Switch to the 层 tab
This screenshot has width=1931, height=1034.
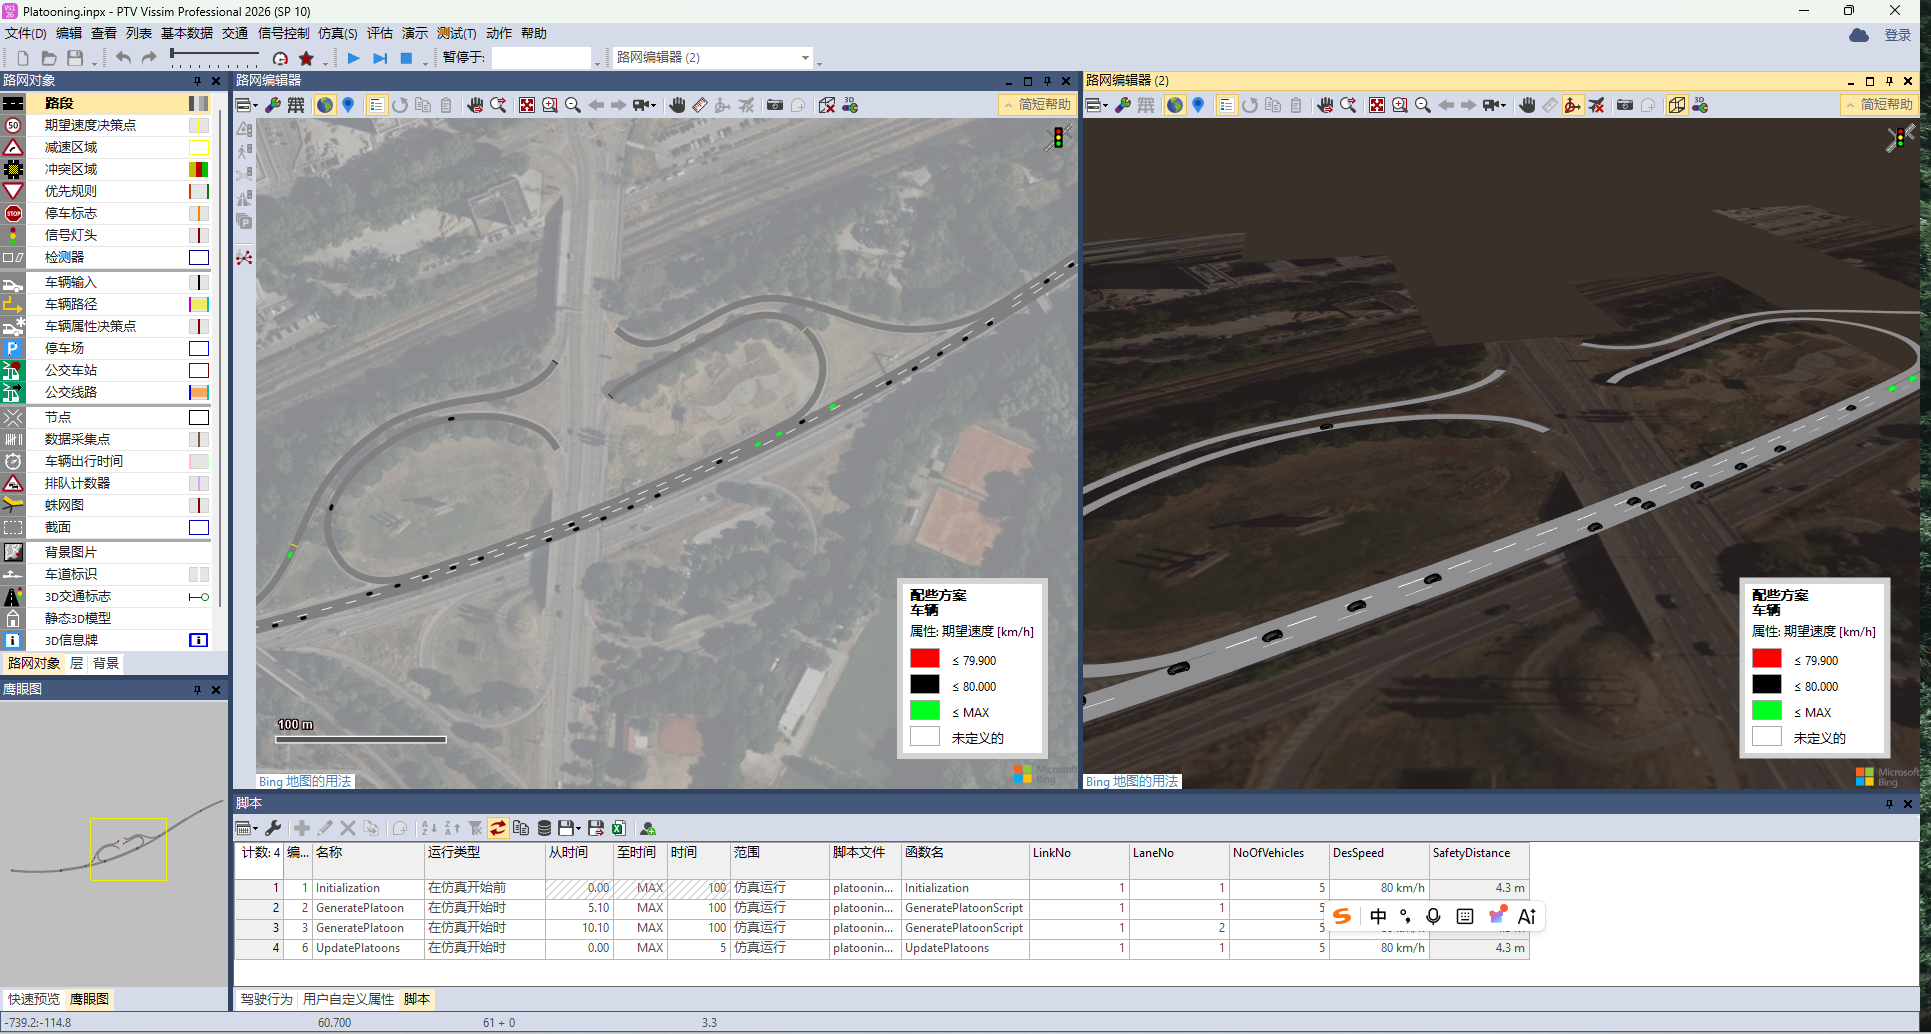[x=77, y=663]
